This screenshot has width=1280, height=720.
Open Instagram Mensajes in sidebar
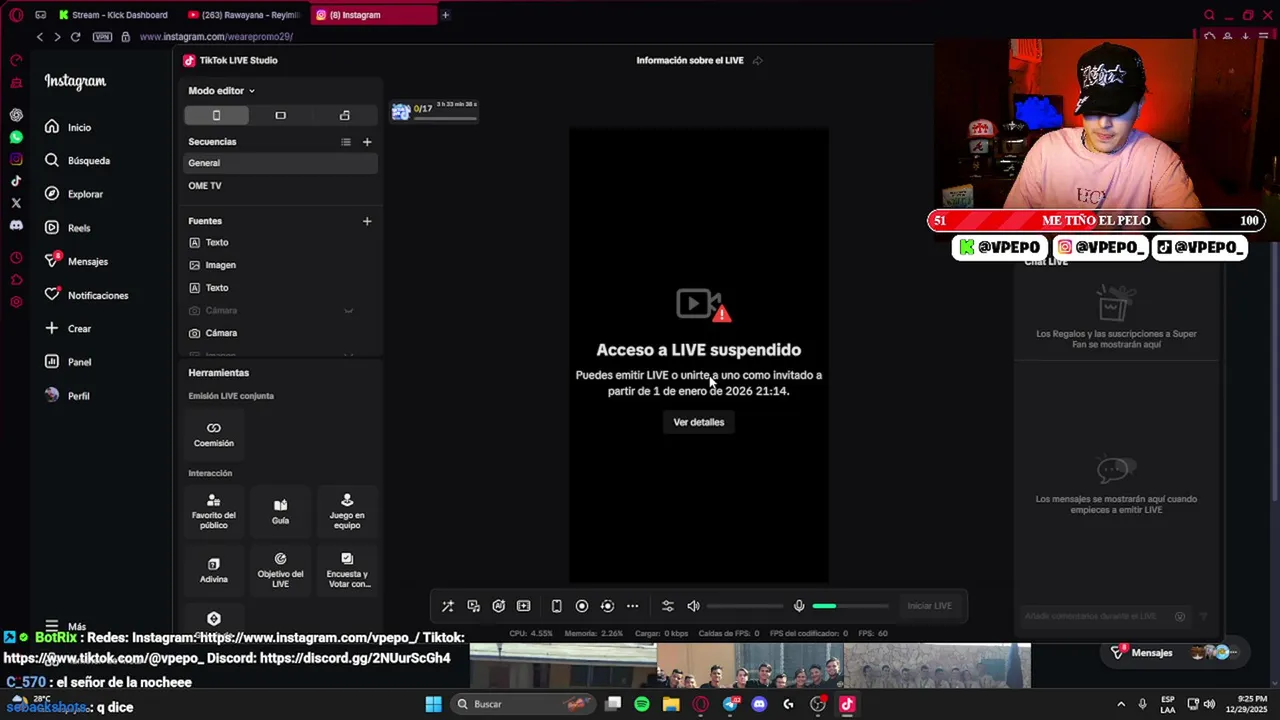[x=76, y=261]
